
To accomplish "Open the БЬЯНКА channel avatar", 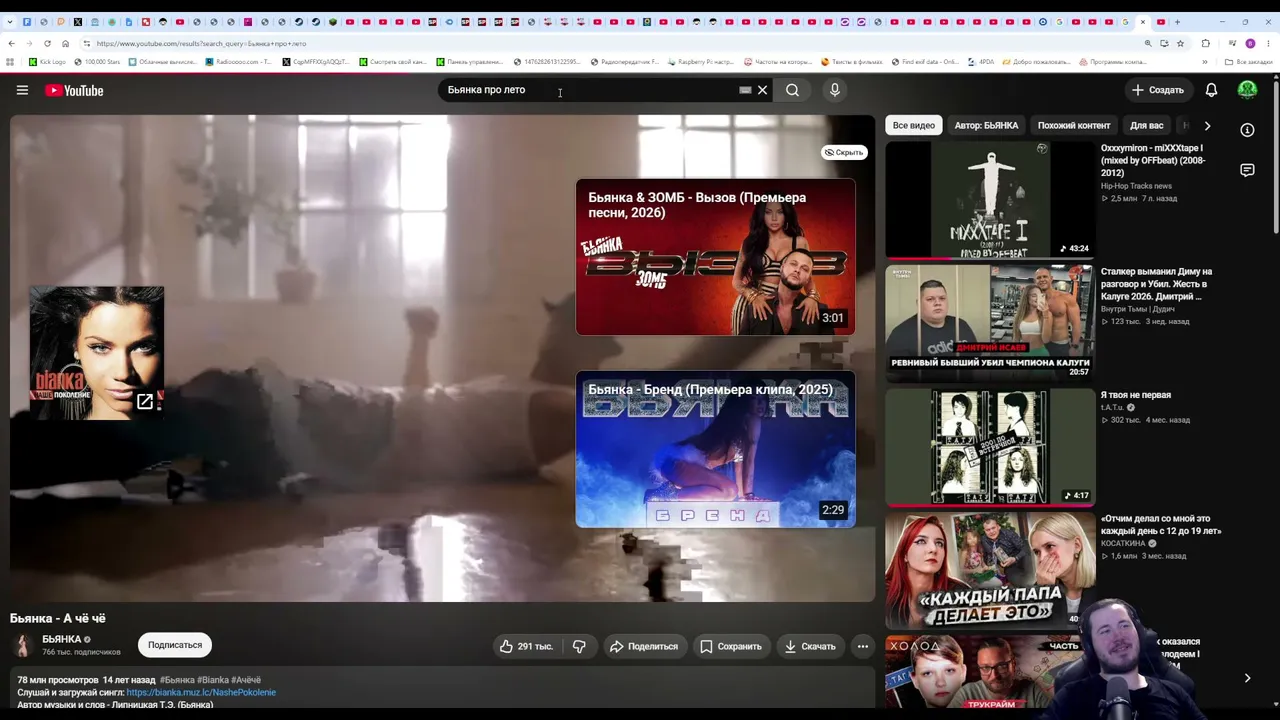I will (22, 645).
